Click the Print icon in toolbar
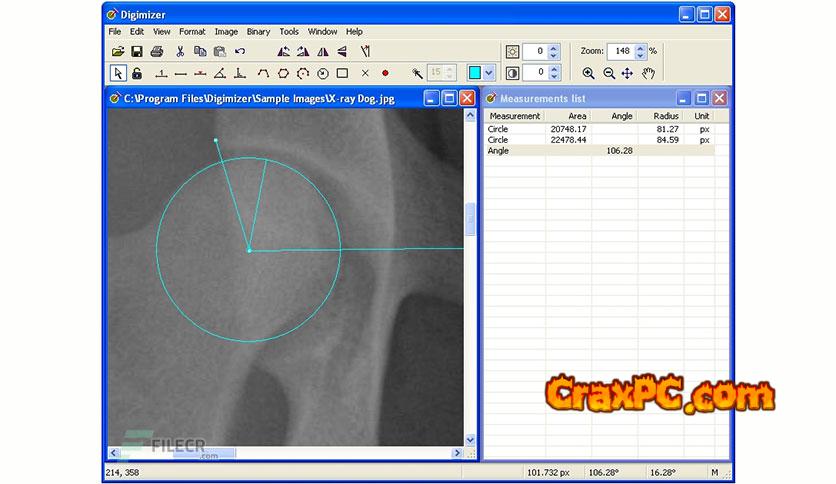This screenshot has height=484, width=836. click(x=156, y=51)
